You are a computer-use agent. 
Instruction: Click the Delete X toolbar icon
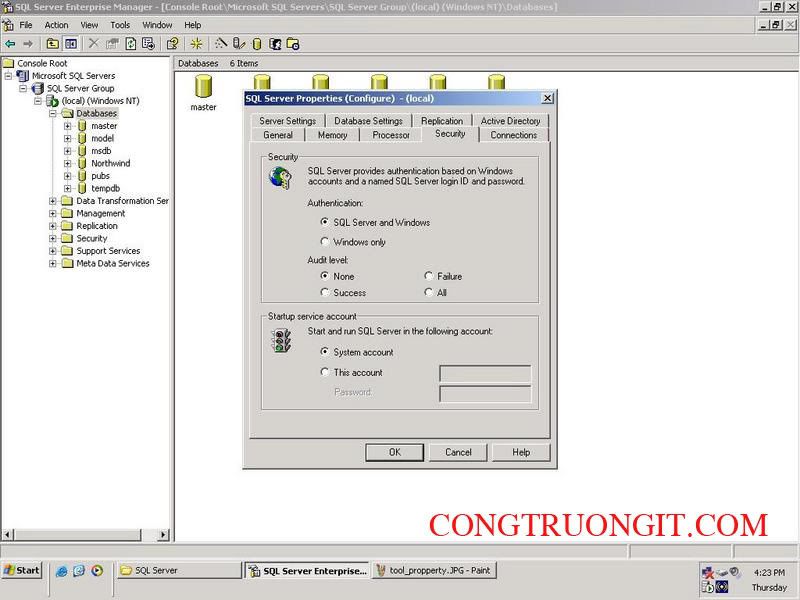(93, 44)
